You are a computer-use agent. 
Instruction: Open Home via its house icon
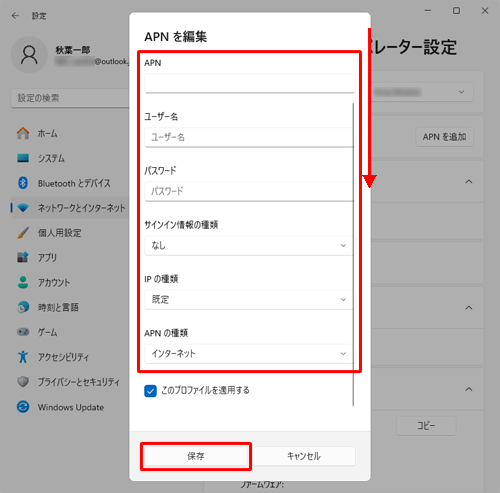(23, 133)
